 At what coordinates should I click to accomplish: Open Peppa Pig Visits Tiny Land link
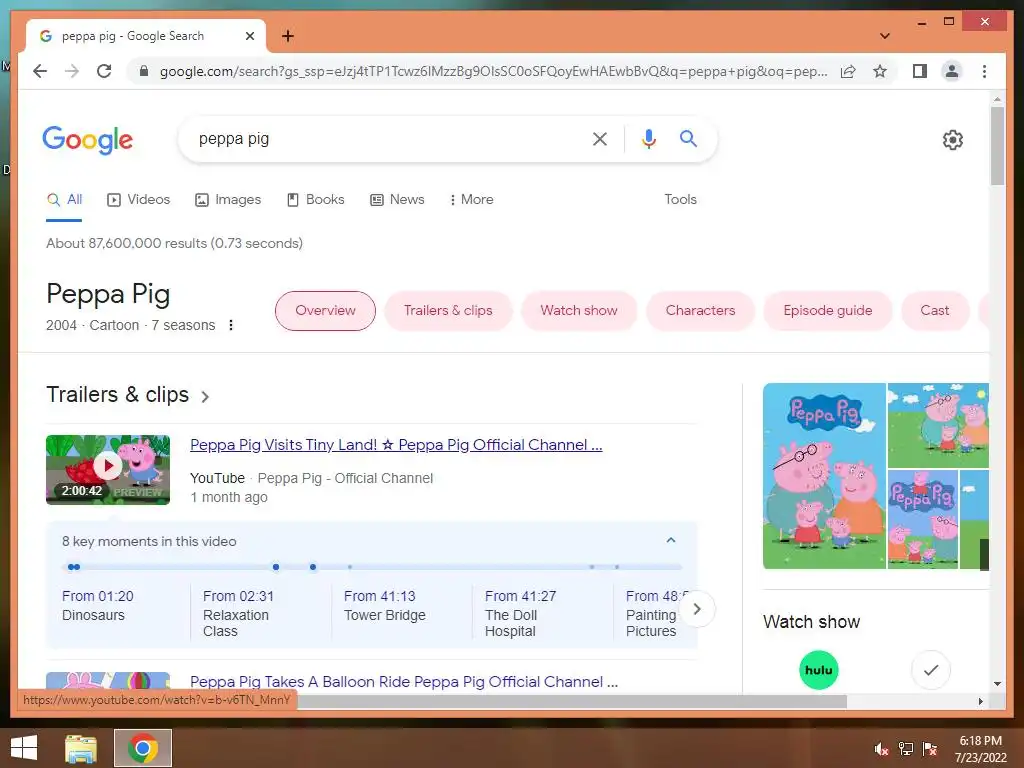[396, 445]
